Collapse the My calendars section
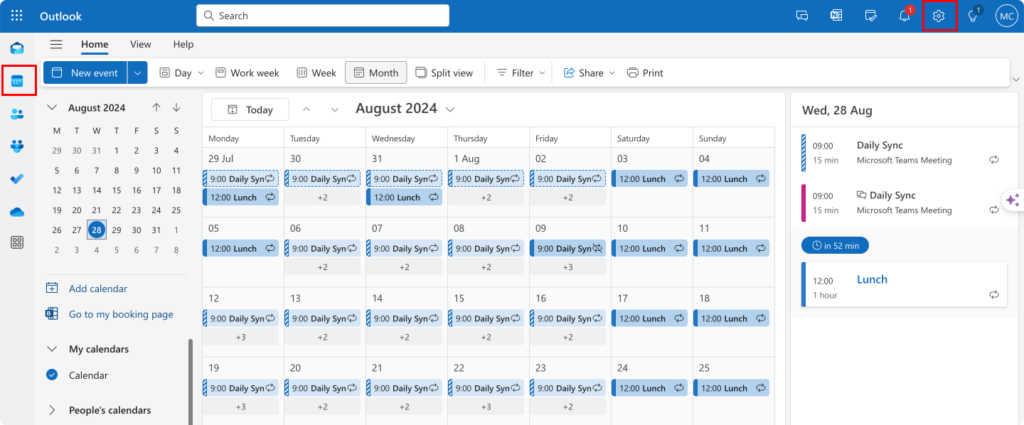Viewport: 1024px width, 425px height. (x=52, y=349)
